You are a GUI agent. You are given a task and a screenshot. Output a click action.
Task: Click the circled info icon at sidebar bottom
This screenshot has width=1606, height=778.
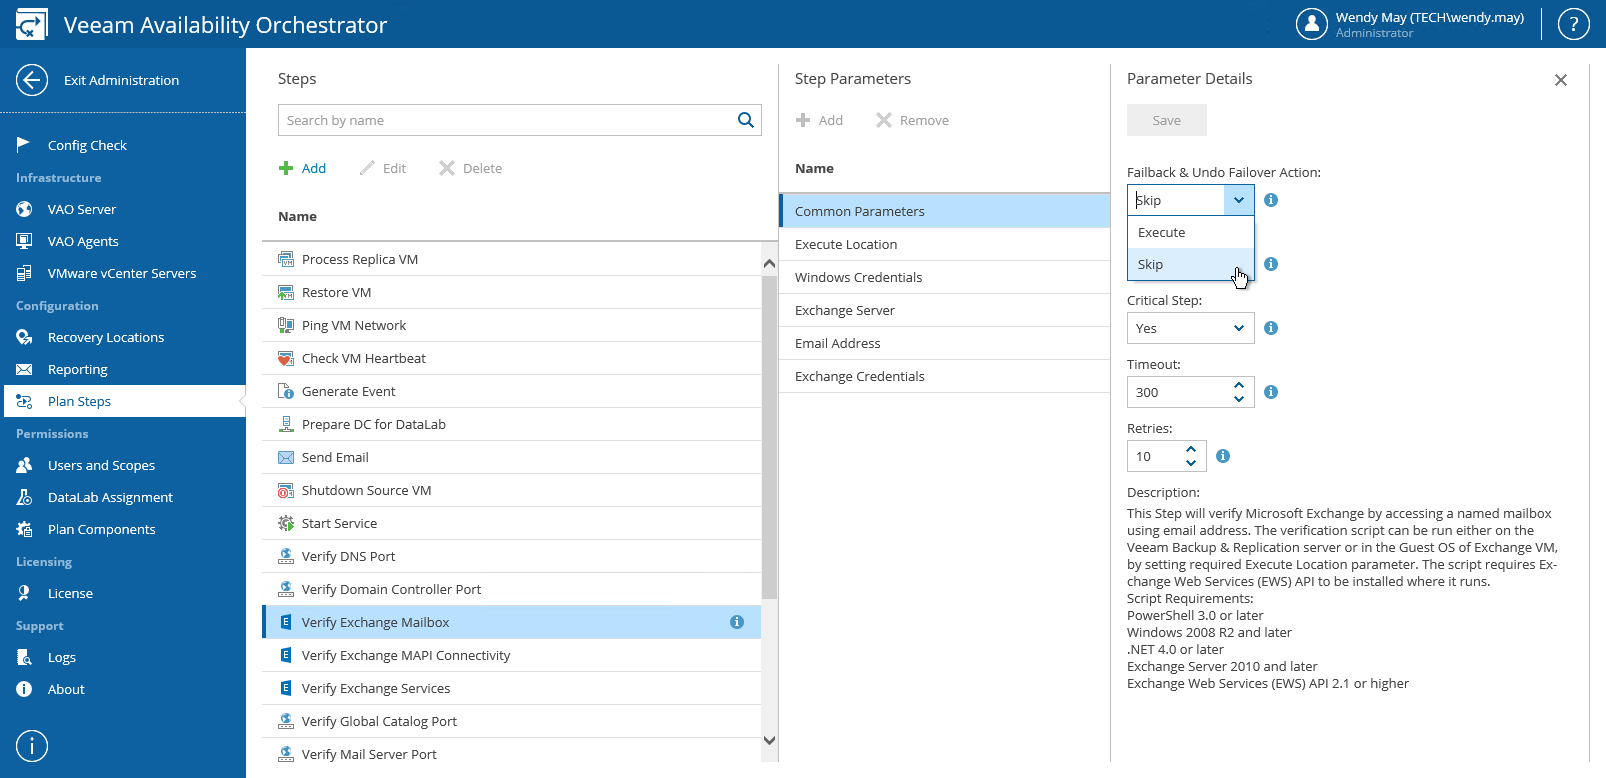pos(32,746)
